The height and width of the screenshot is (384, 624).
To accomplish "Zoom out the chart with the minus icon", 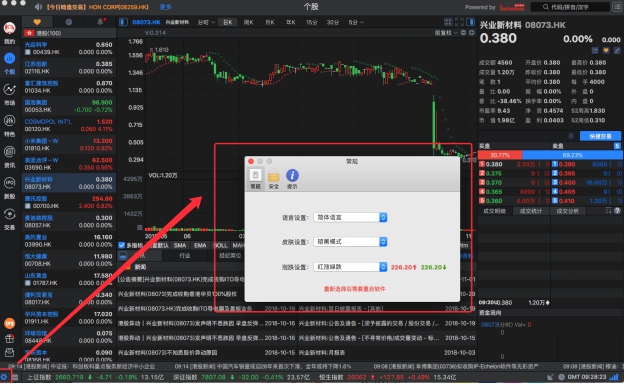I will tap(463, 33).
